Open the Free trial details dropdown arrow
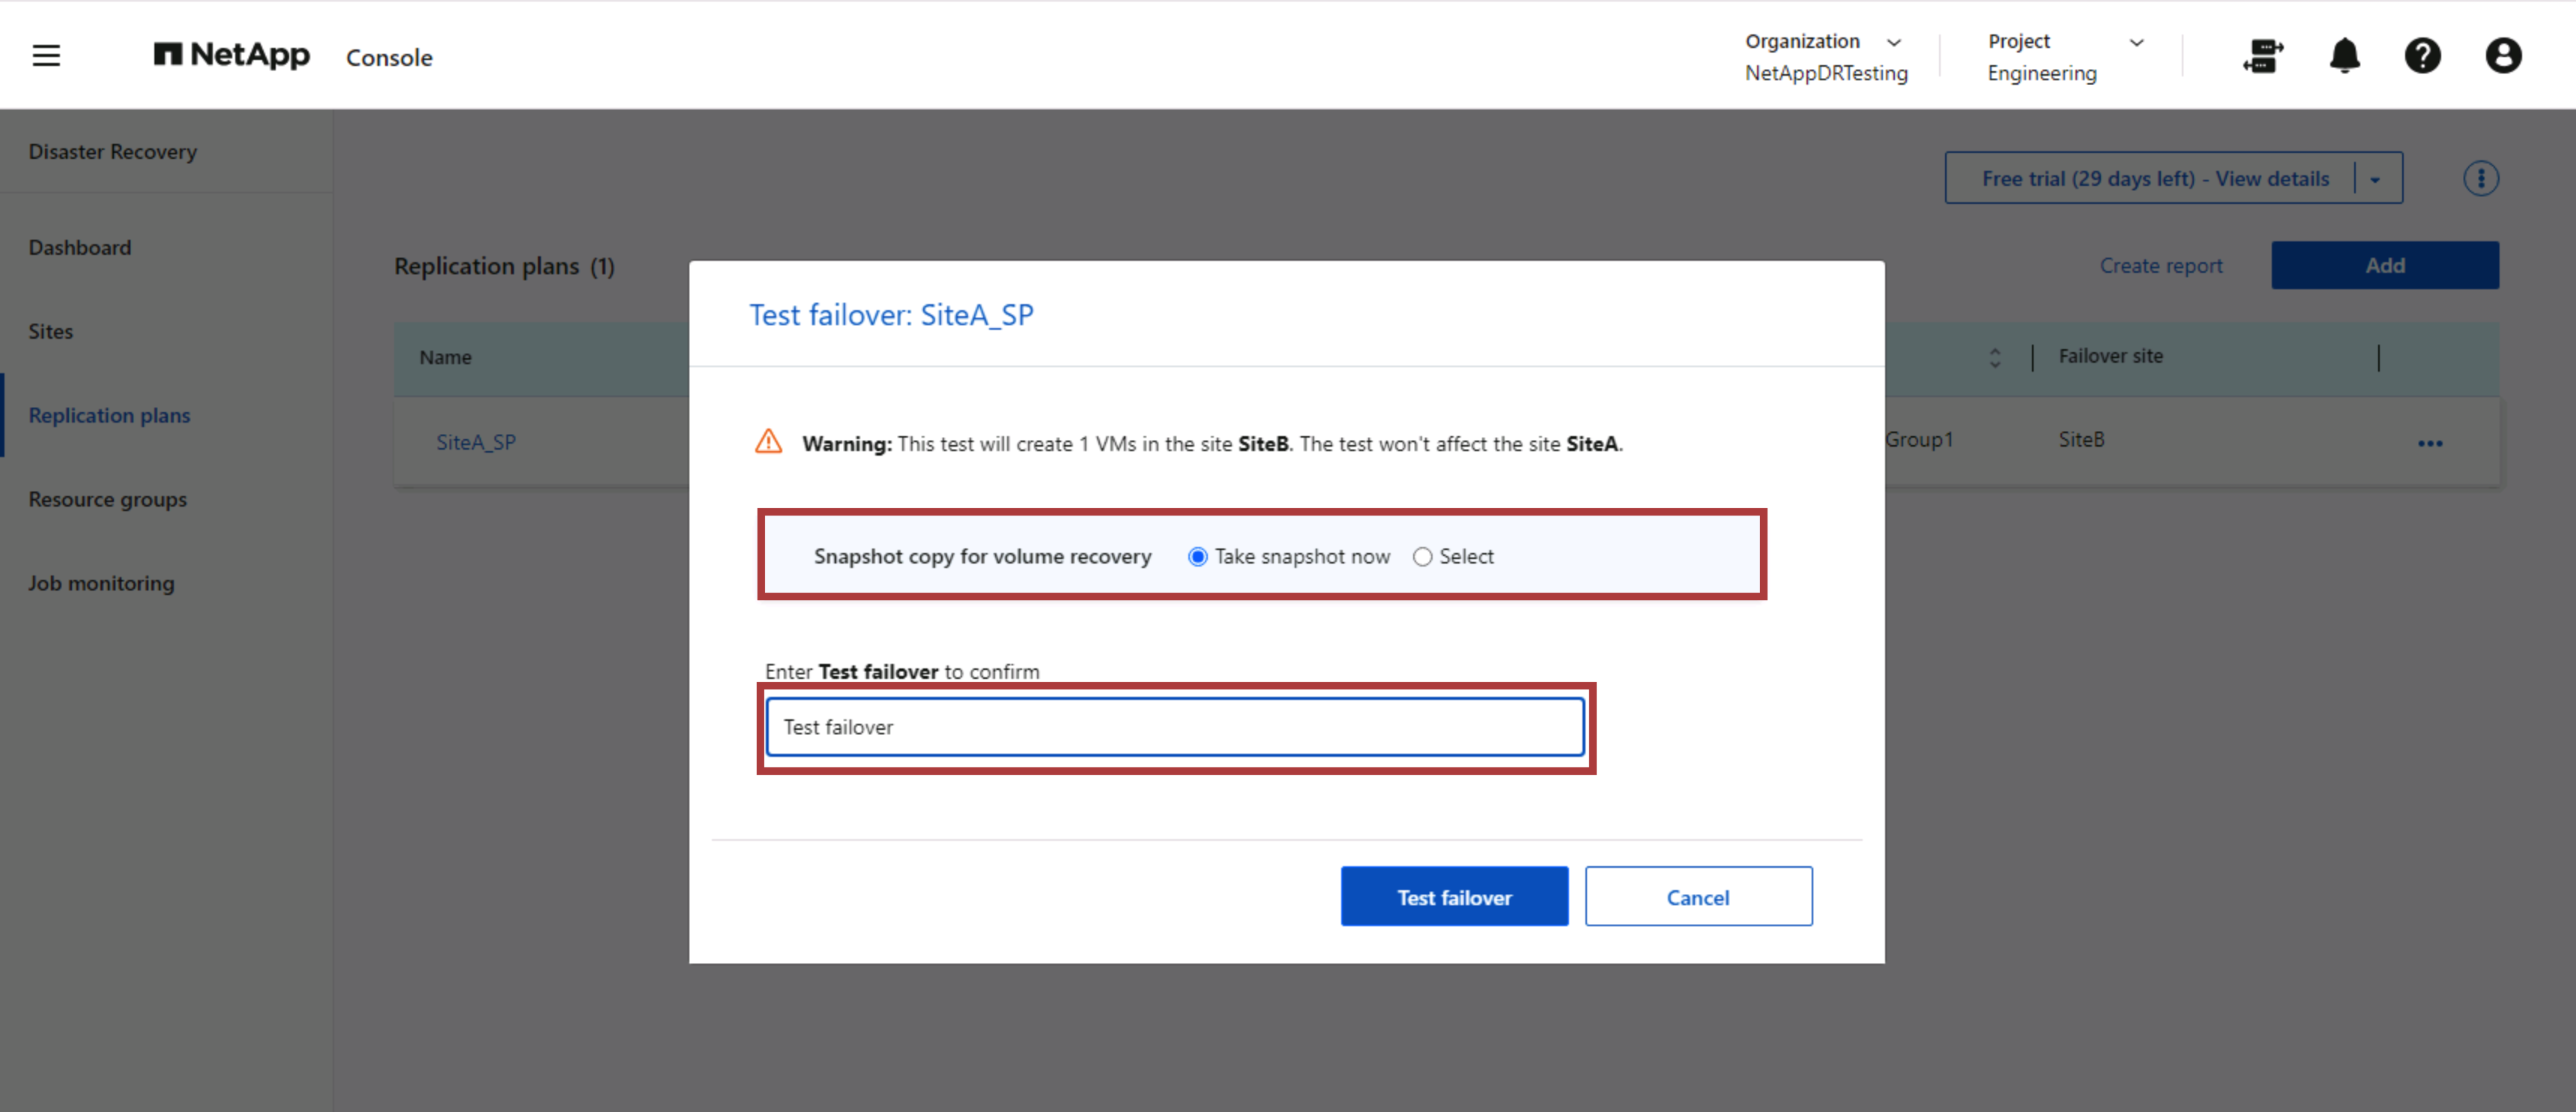Screen dimensions: 2576x1112 tap(2377, 178)
